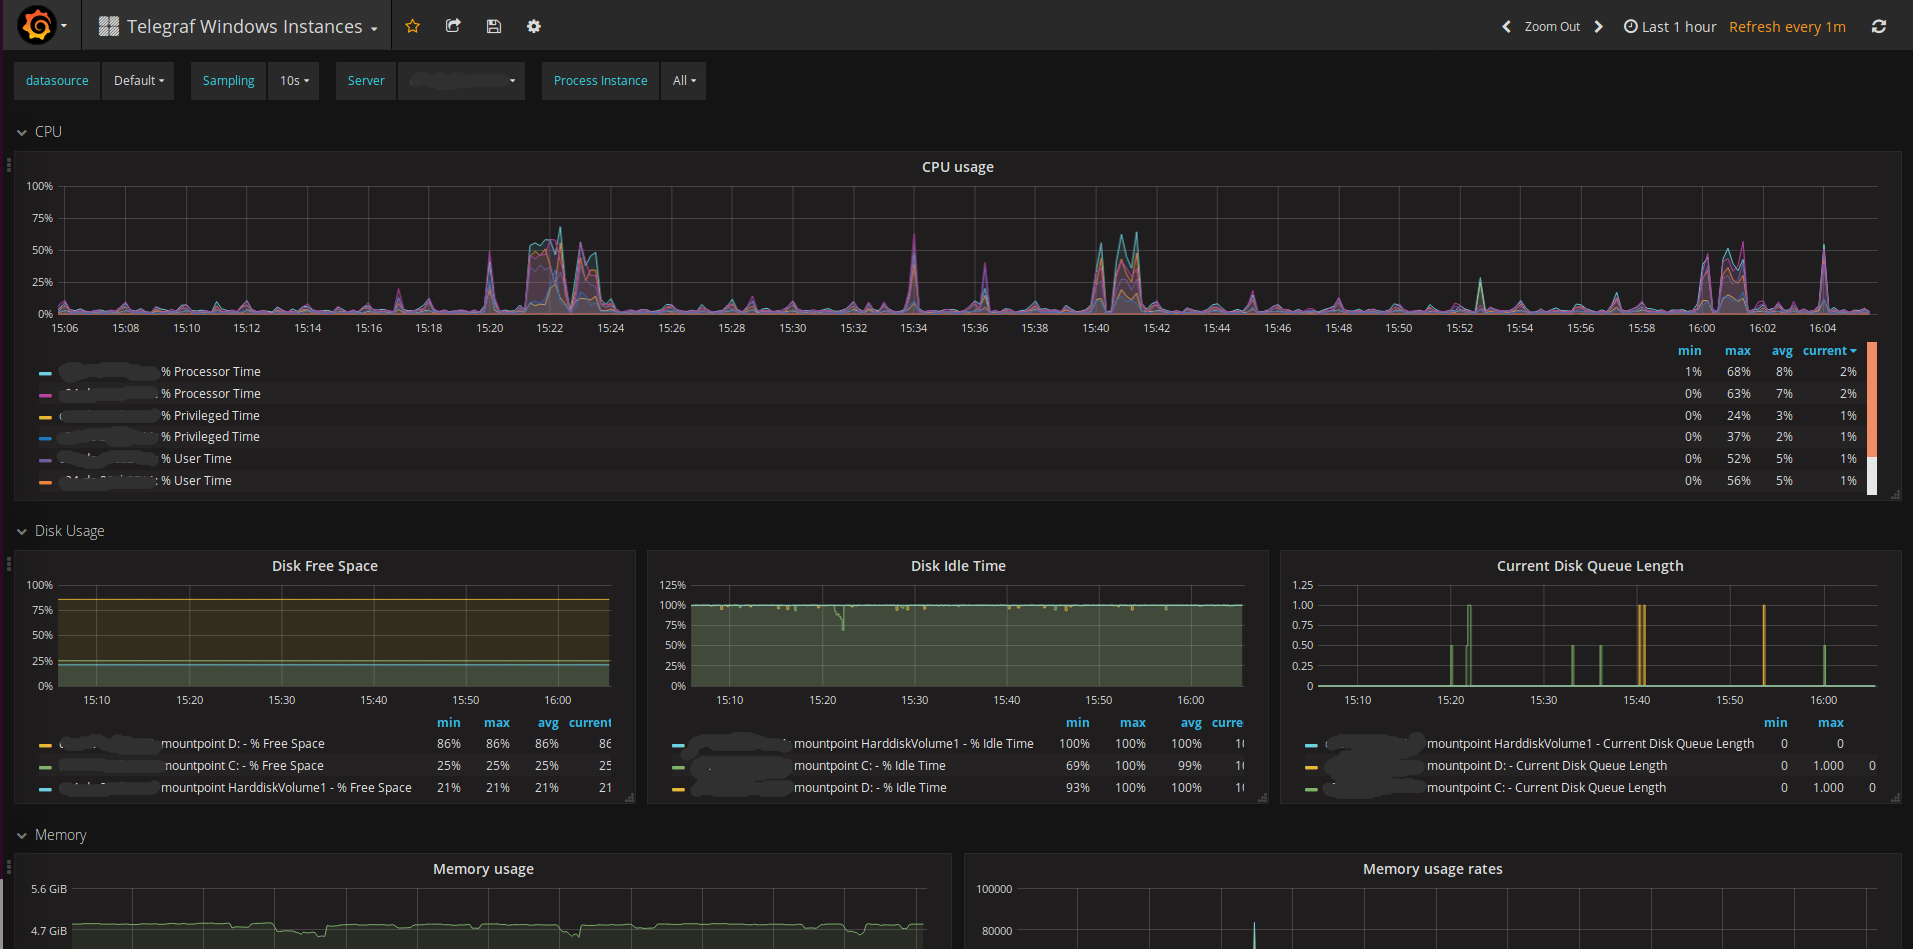Star this dashboard as favorite
Screen dimensions: 1913x949
point(412,27)
